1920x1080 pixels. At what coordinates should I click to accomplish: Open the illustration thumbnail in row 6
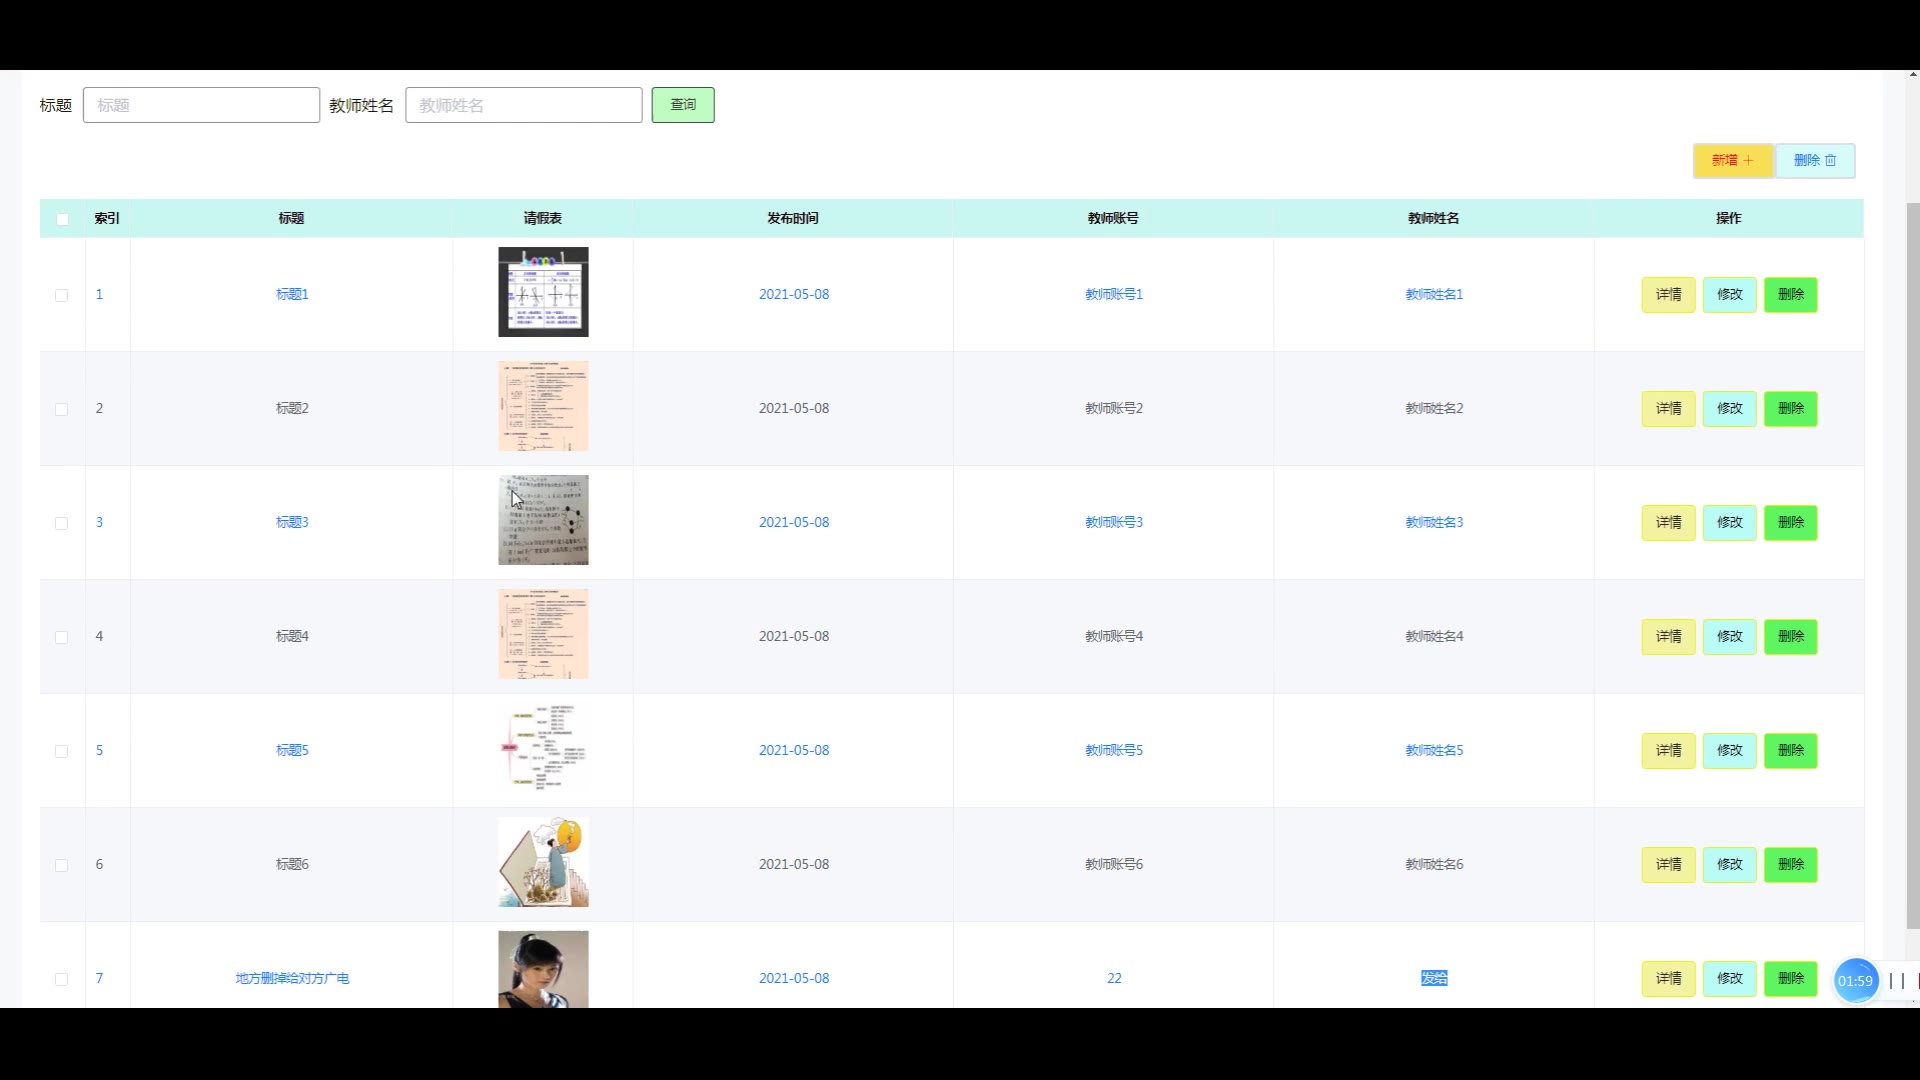pyautogui.click(x=543, y=862)
